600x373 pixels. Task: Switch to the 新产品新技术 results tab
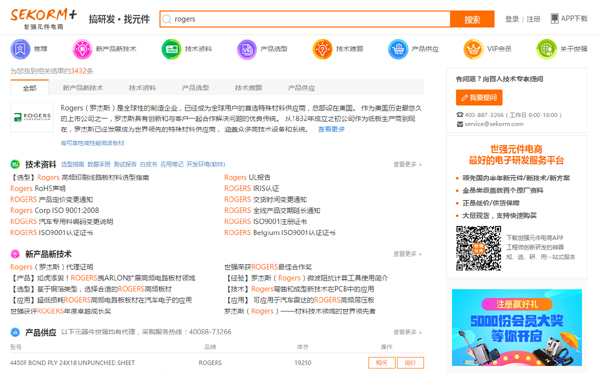83,88
